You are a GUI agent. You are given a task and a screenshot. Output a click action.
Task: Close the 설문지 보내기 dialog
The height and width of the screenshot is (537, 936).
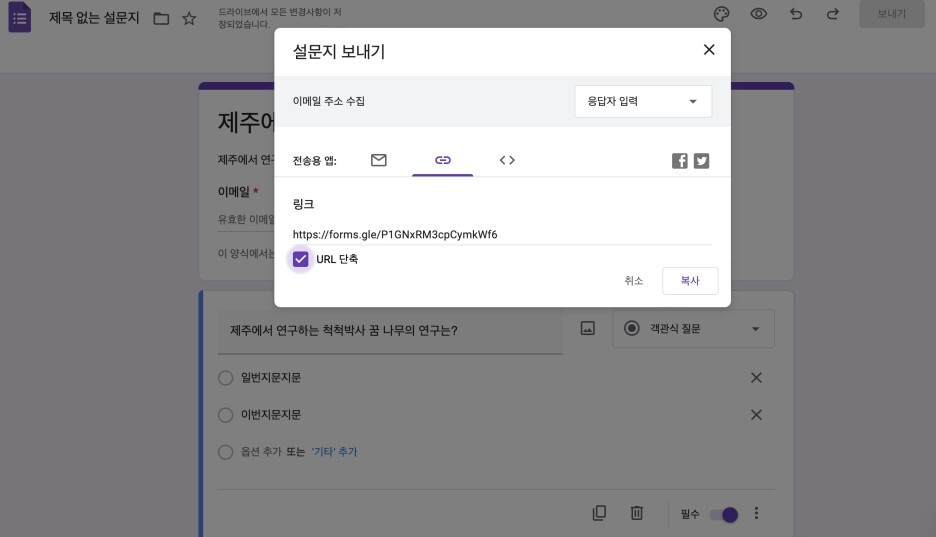(x=709, y=50)
